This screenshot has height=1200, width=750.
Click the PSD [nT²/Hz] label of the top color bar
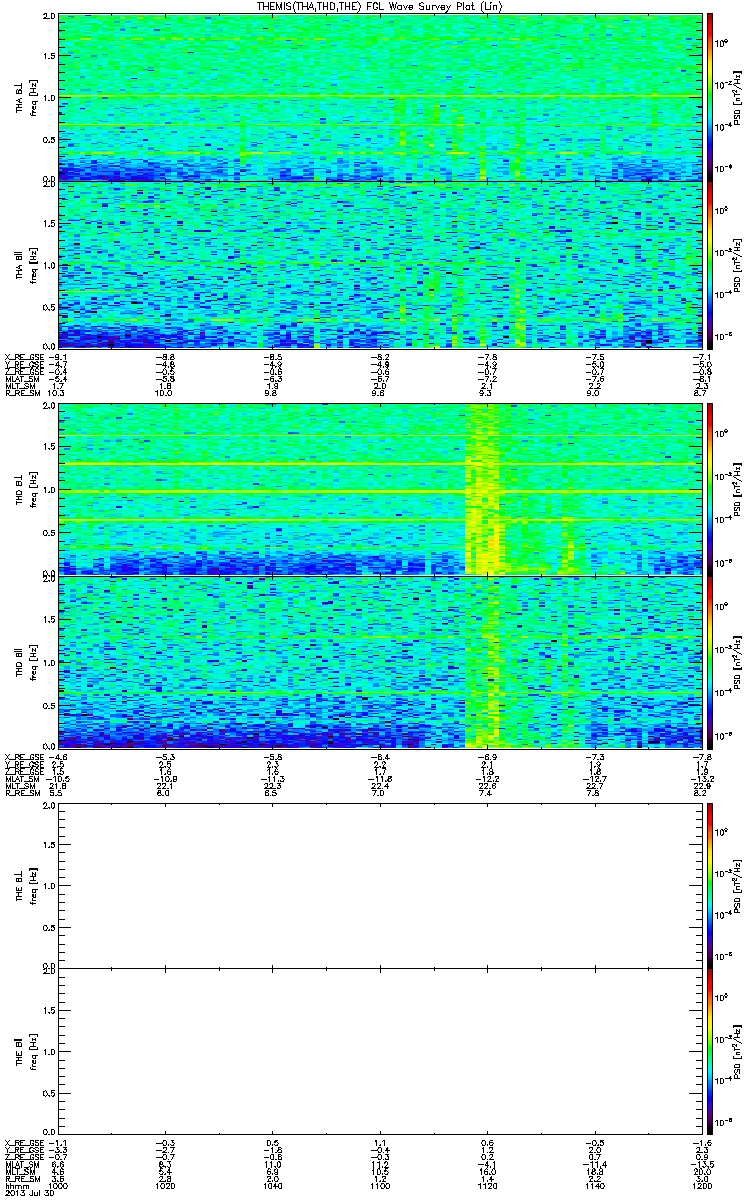(x=737, y=98)
